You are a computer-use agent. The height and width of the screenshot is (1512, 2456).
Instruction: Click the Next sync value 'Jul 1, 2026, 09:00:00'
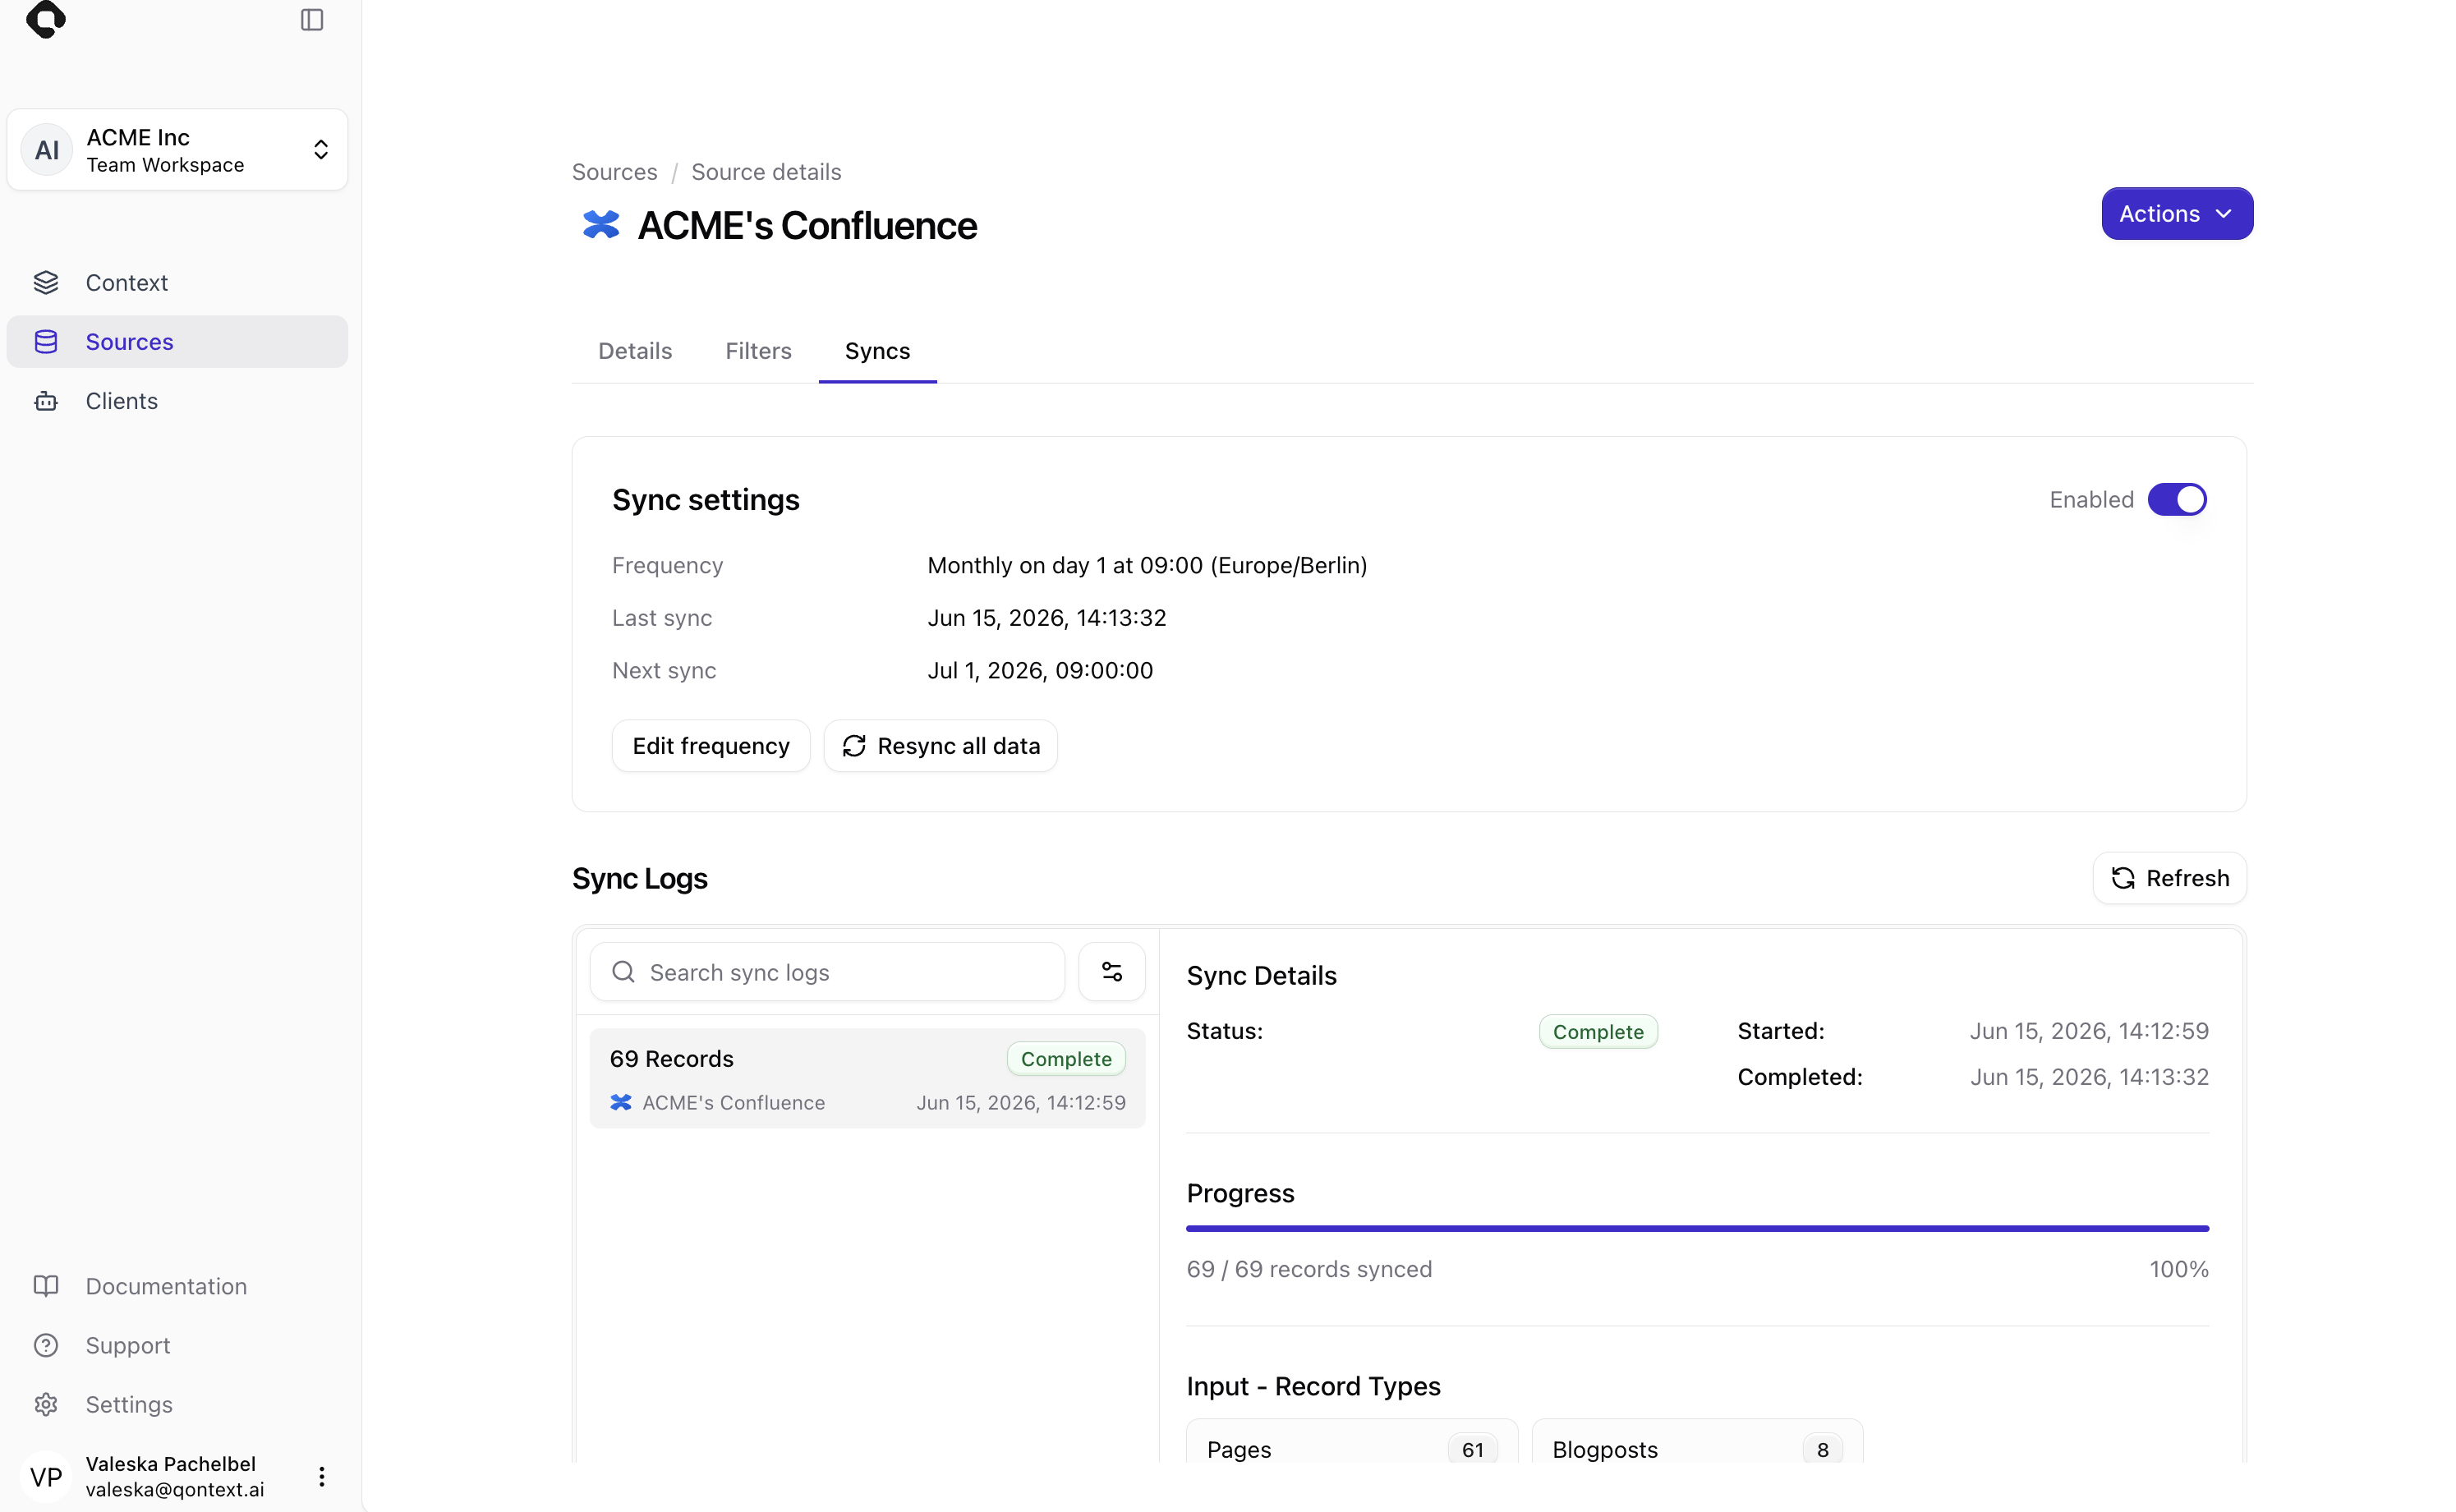(x=1040, y=671)
